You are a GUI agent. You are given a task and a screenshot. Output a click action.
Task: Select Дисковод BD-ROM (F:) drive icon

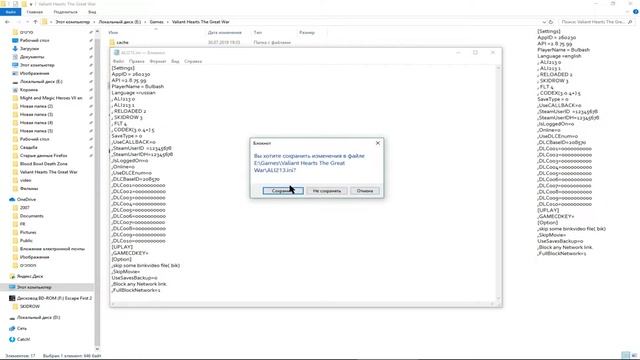[12, 298]
